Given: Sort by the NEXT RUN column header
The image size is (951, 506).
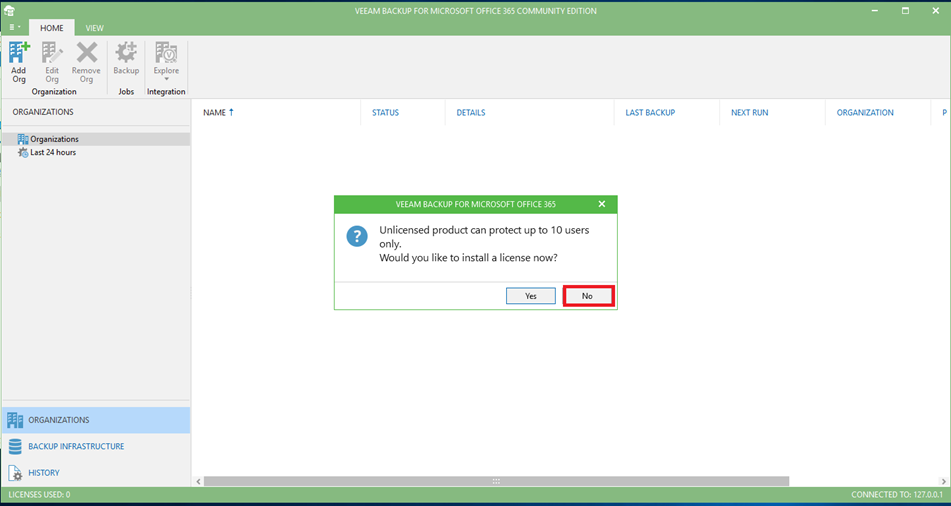Looking at the screenshot, I should pos(750,112).
